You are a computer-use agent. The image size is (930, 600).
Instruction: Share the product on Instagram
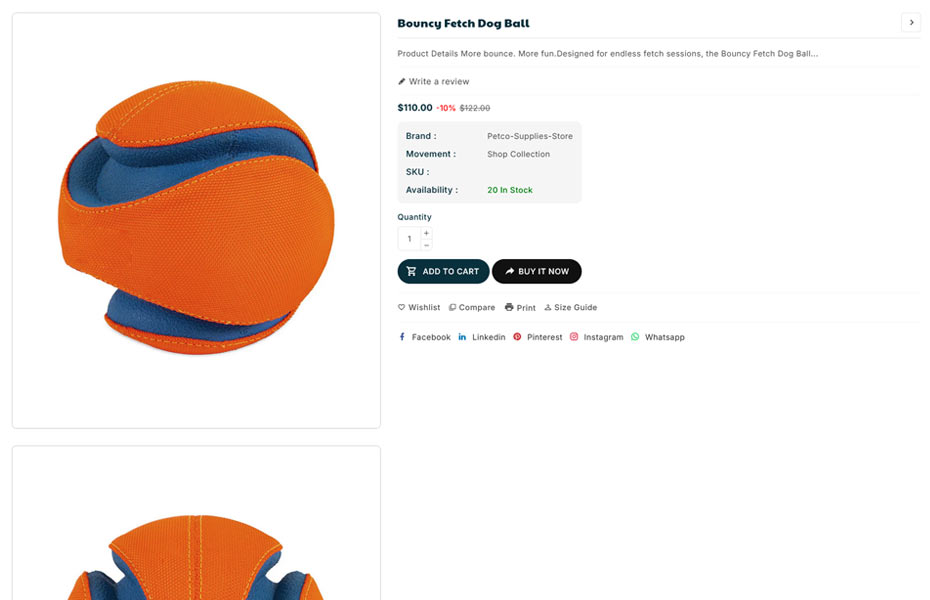597,338
